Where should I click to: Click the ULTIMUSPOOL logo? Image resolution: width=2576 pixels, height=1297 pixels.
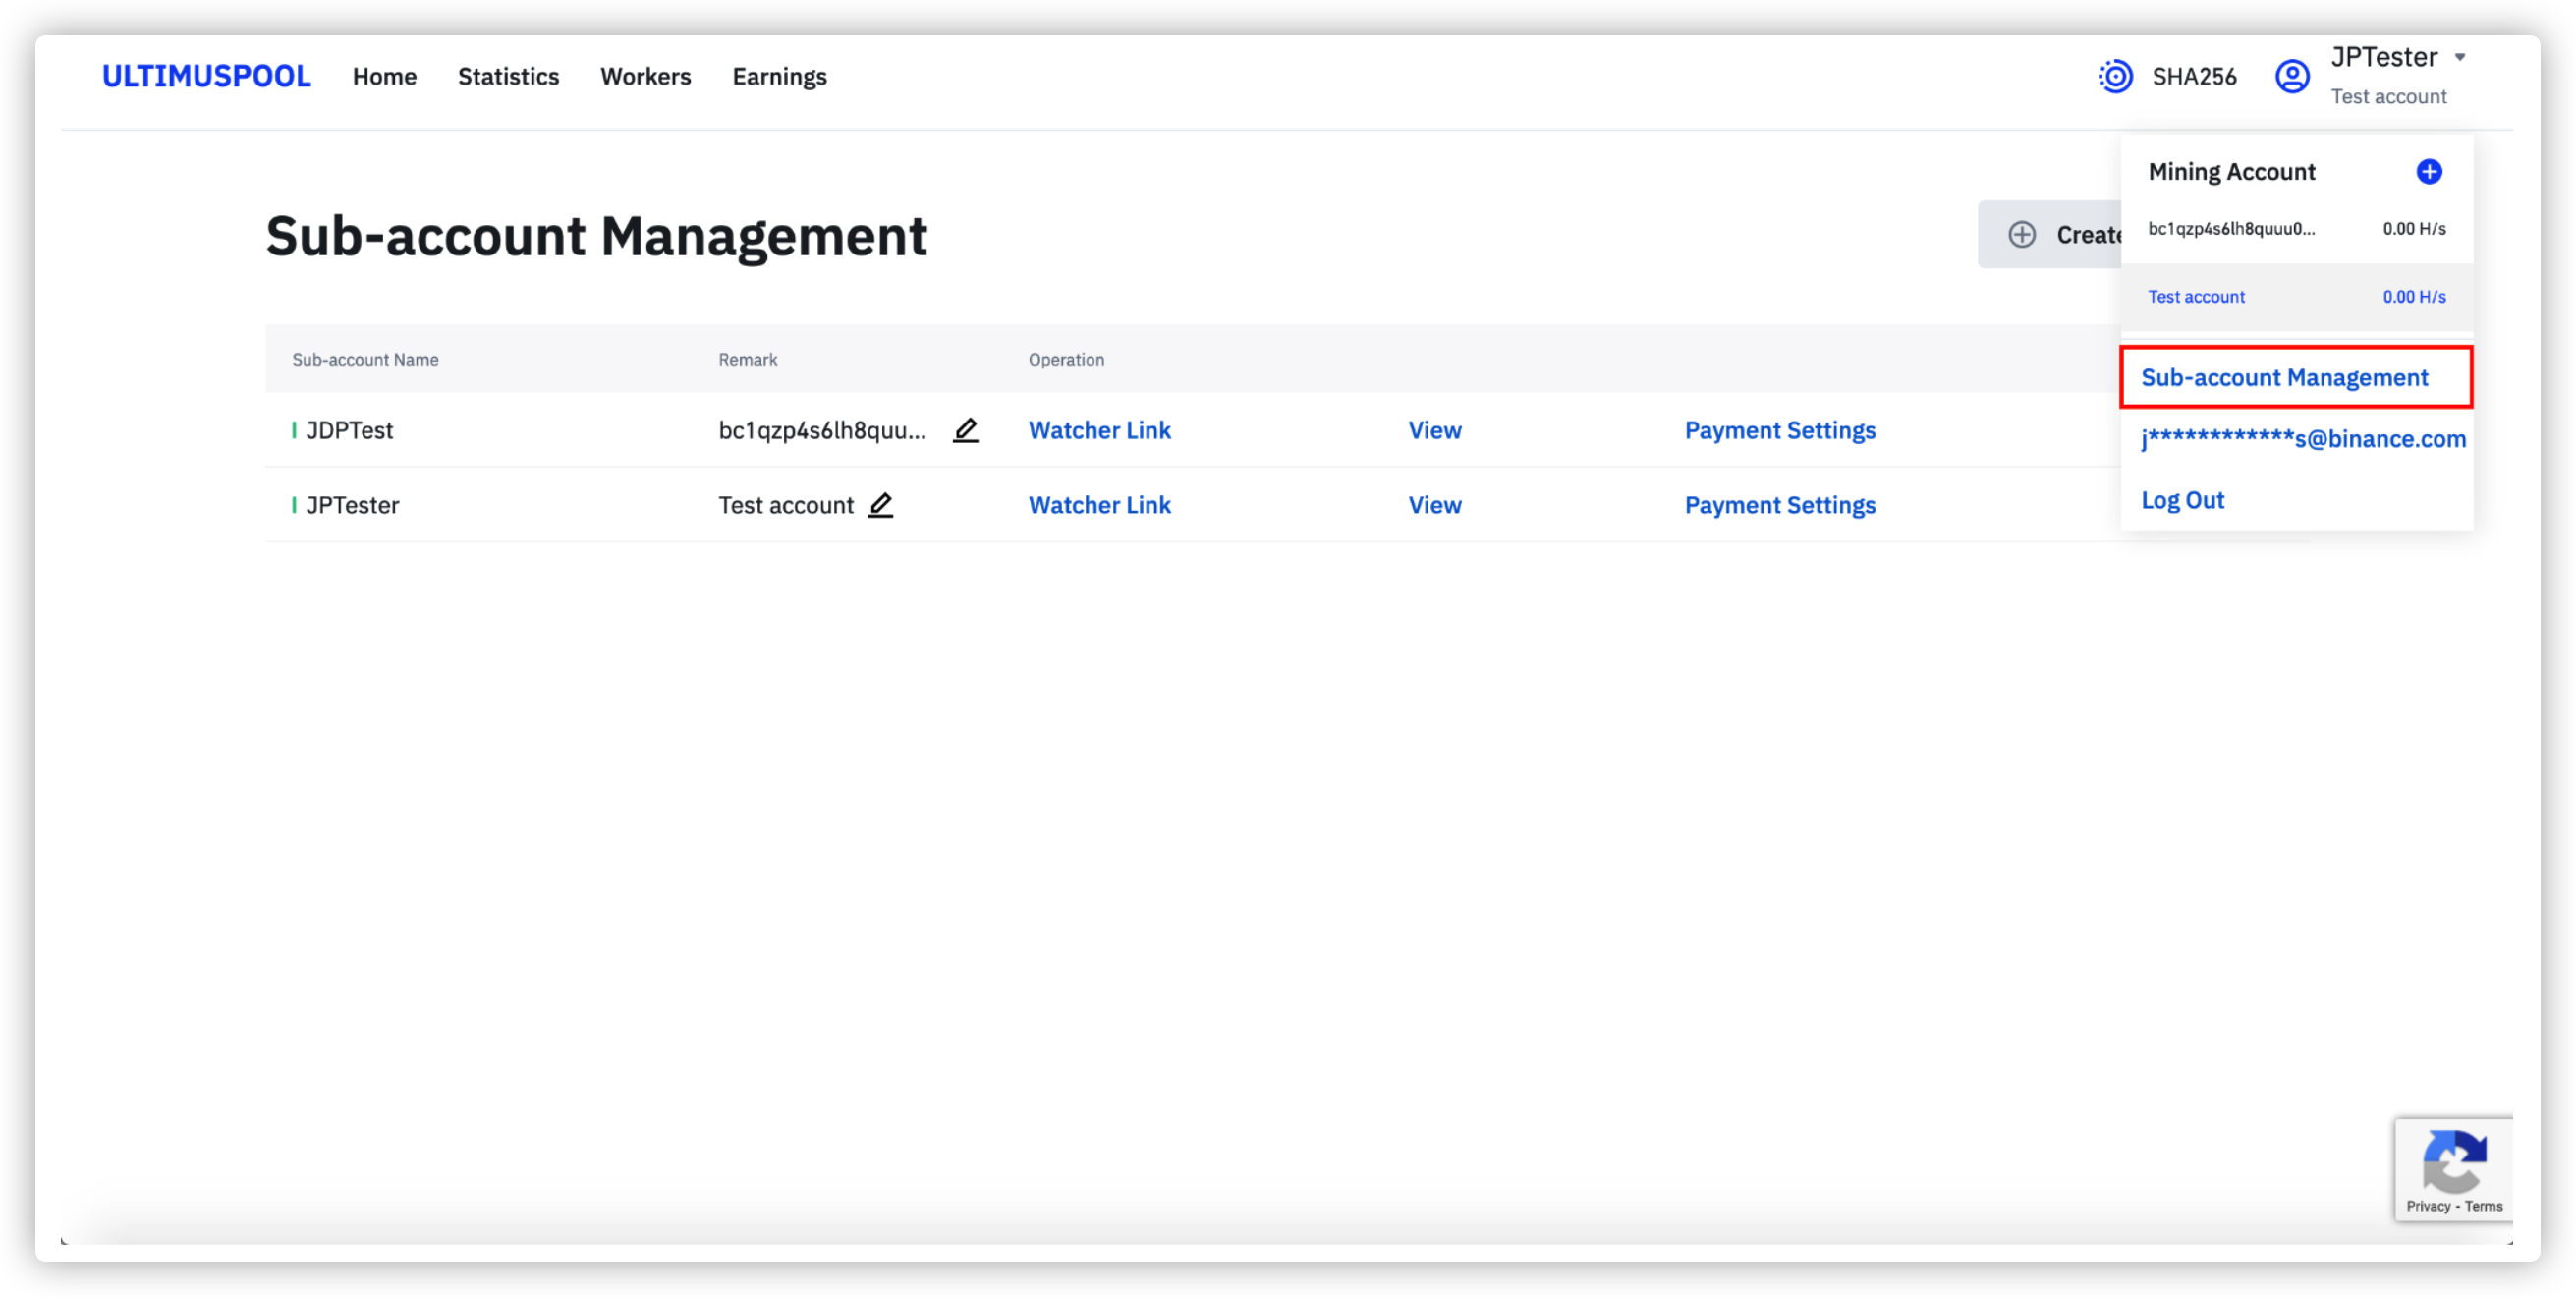[206, 76]
